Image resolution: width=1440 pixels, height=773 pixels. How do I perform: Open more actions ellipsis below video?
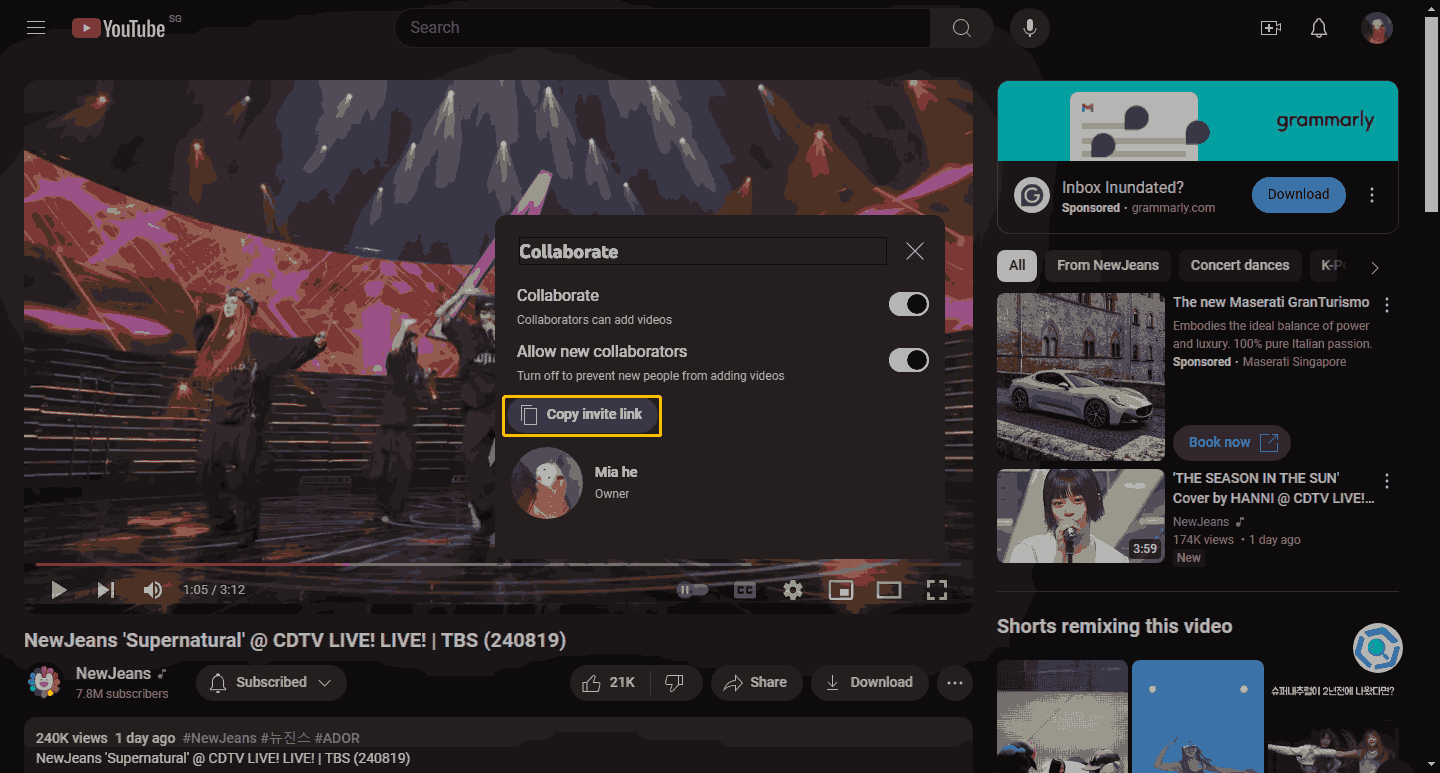955,683
